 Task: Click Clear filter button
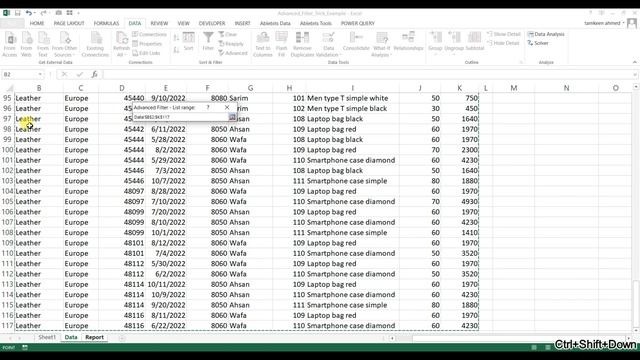click(x=228, y=35)
